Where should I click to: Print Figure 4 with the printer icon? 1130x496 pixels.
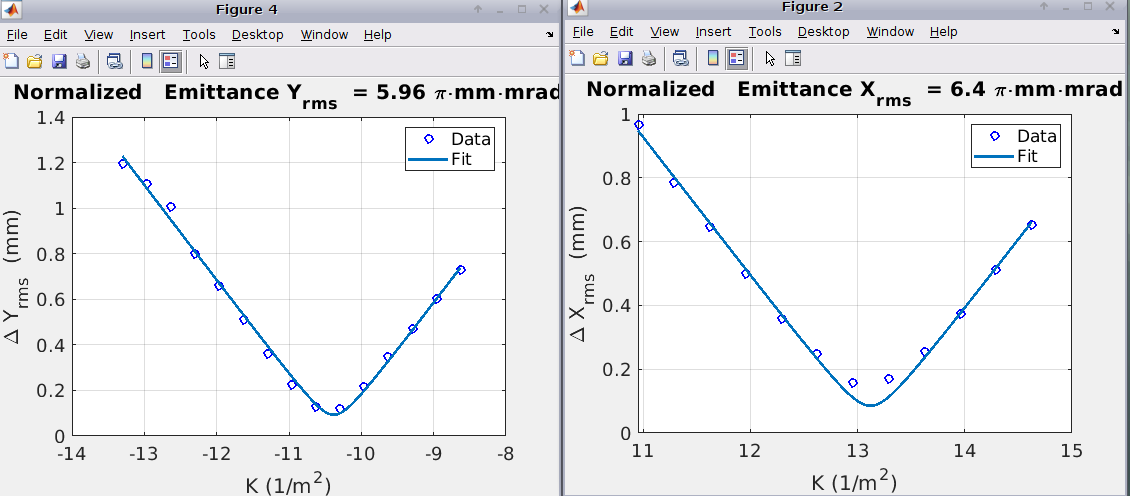[x=83, y=61]
